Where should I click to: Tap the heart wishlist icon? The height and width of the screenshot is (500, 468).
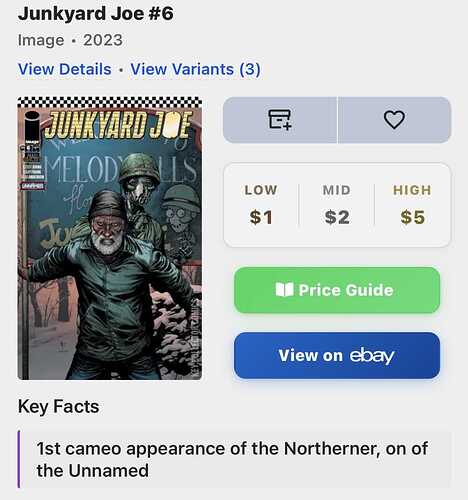394,120
